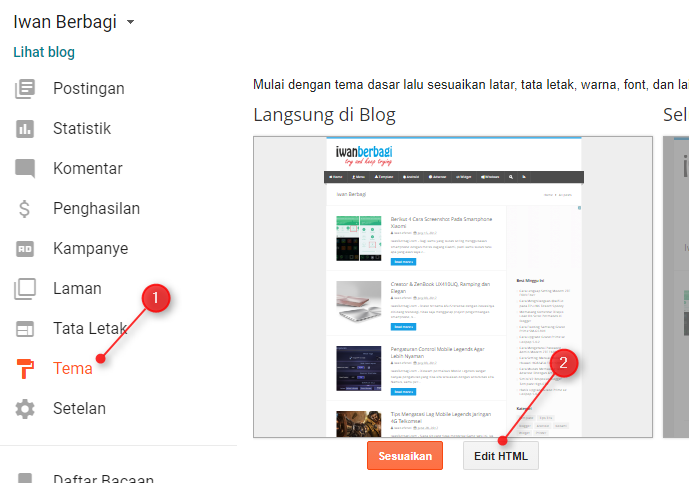Click the Tema paint roller icon

coord(25,369)
